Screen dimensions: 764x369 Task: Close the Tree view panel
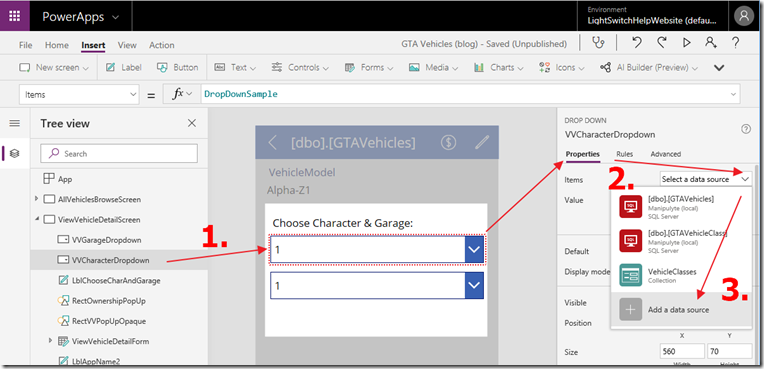192,123
